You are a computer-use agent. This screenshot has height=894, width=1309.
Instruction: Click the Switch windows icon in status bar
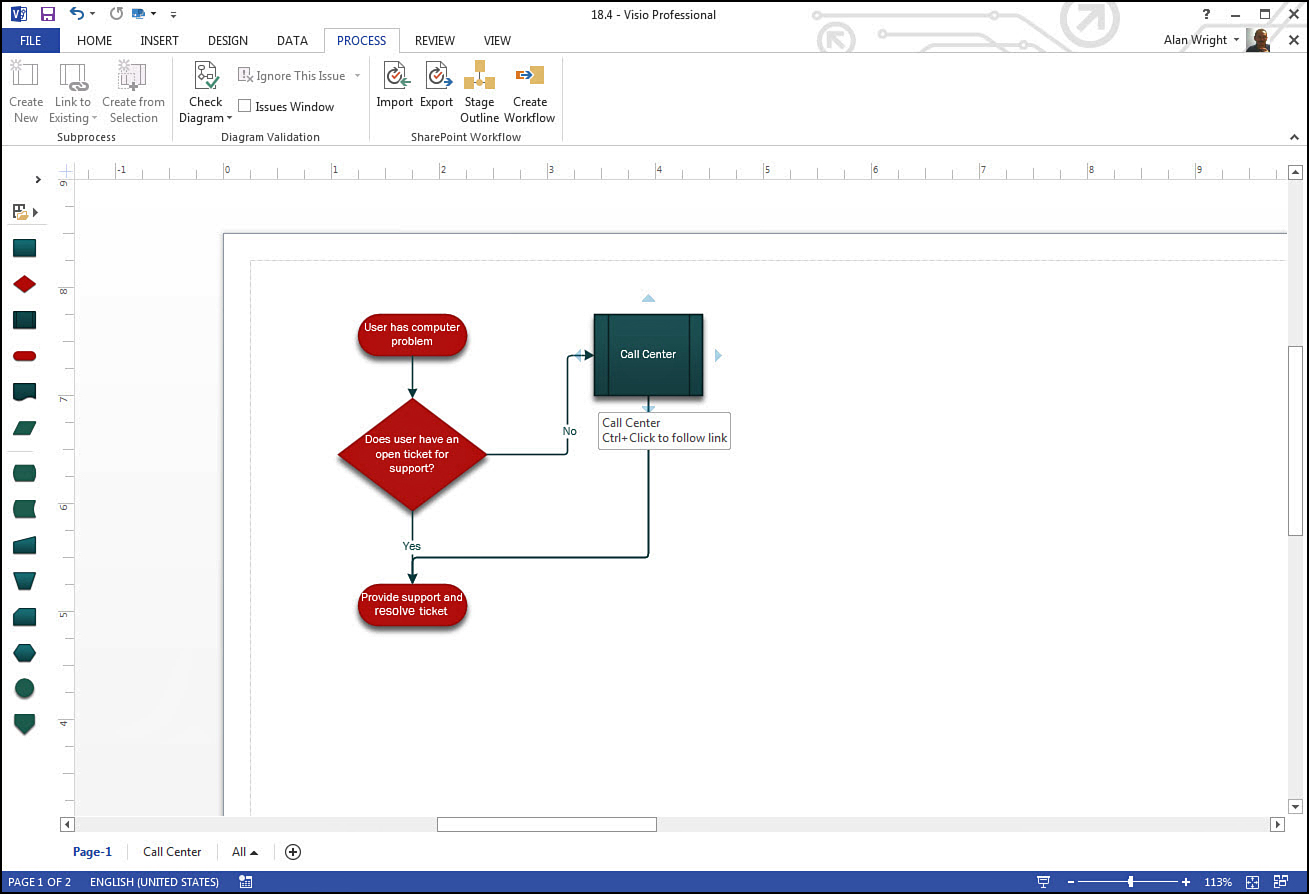pyautogui.click(x=1280, y=882)
